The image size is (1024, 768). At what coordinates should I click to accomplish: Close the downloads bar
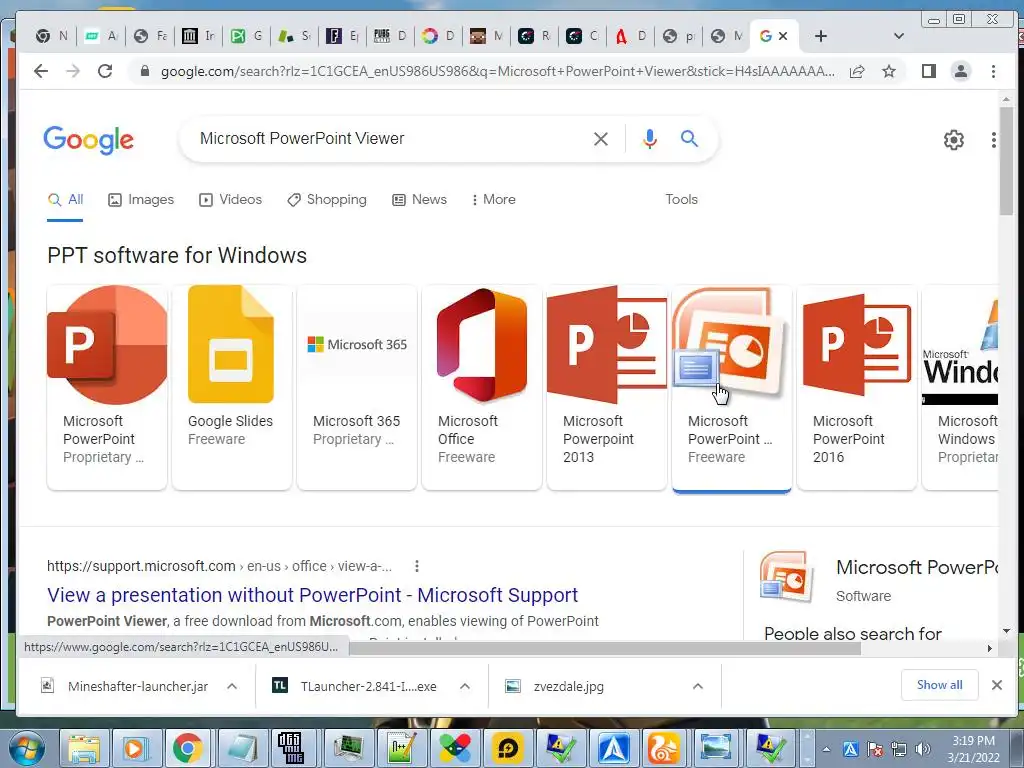click(x=997, y=685)
